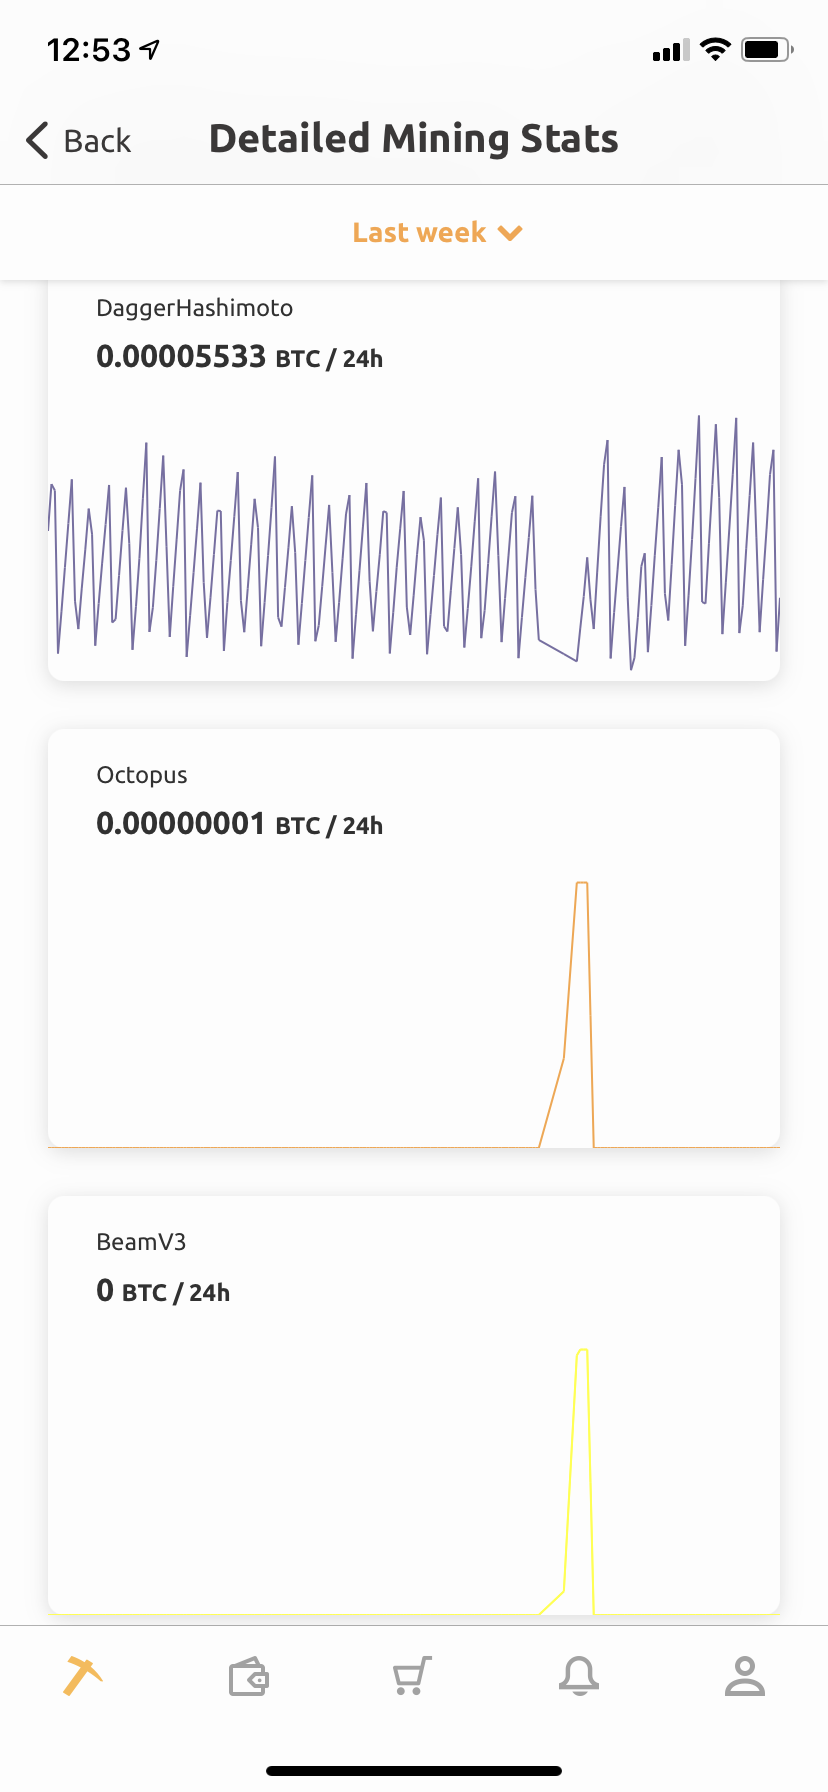
Task: Select the Octopus 0.00000001 BTC value
Action: click(x=181, y=824)
